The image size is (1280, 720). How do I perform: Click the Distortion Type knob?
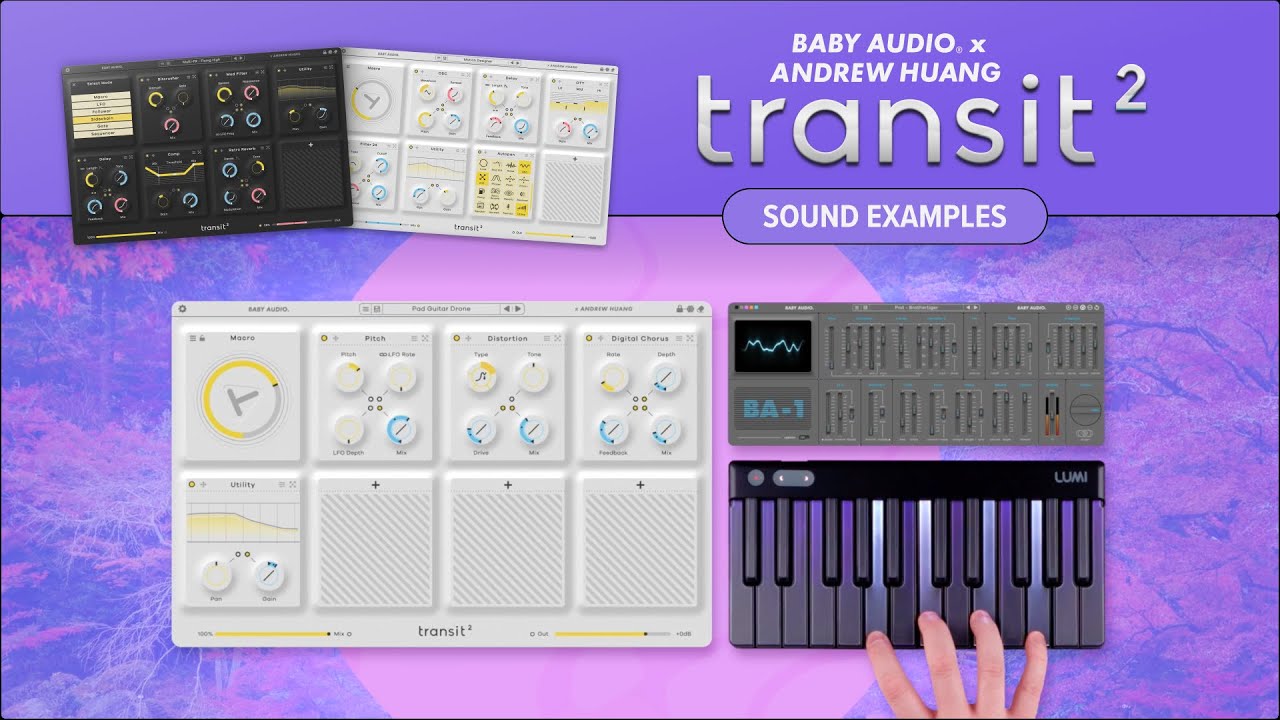(480, 376)
